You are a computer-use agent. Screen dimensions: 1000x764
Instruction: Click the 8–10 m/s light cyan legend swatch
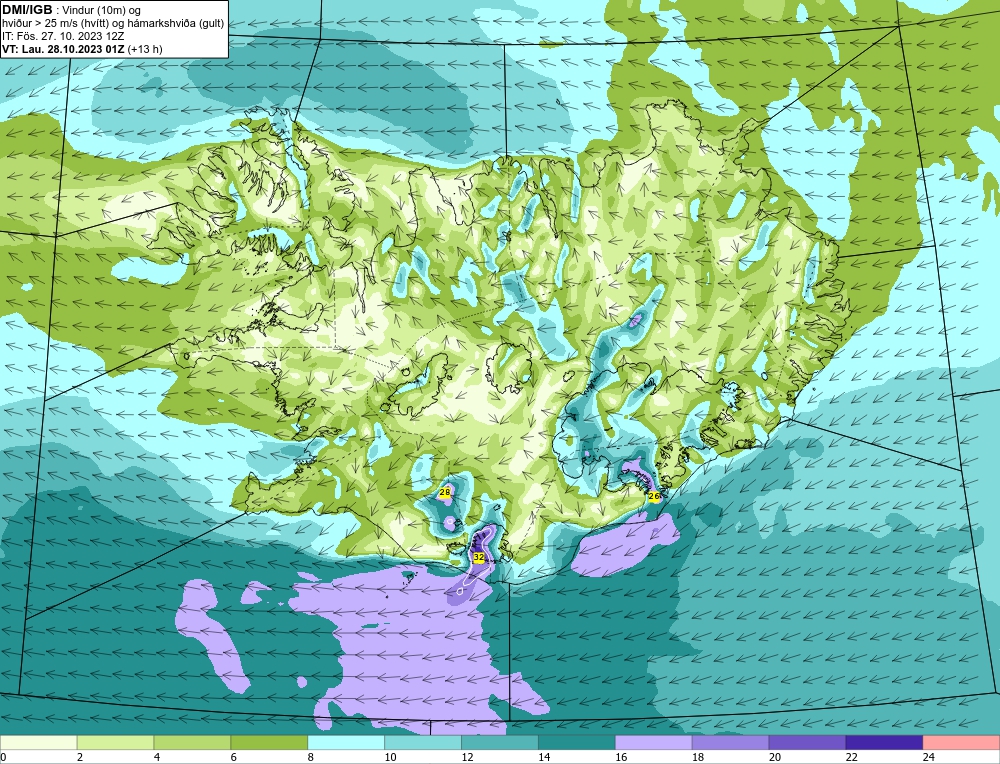[346, 743]
